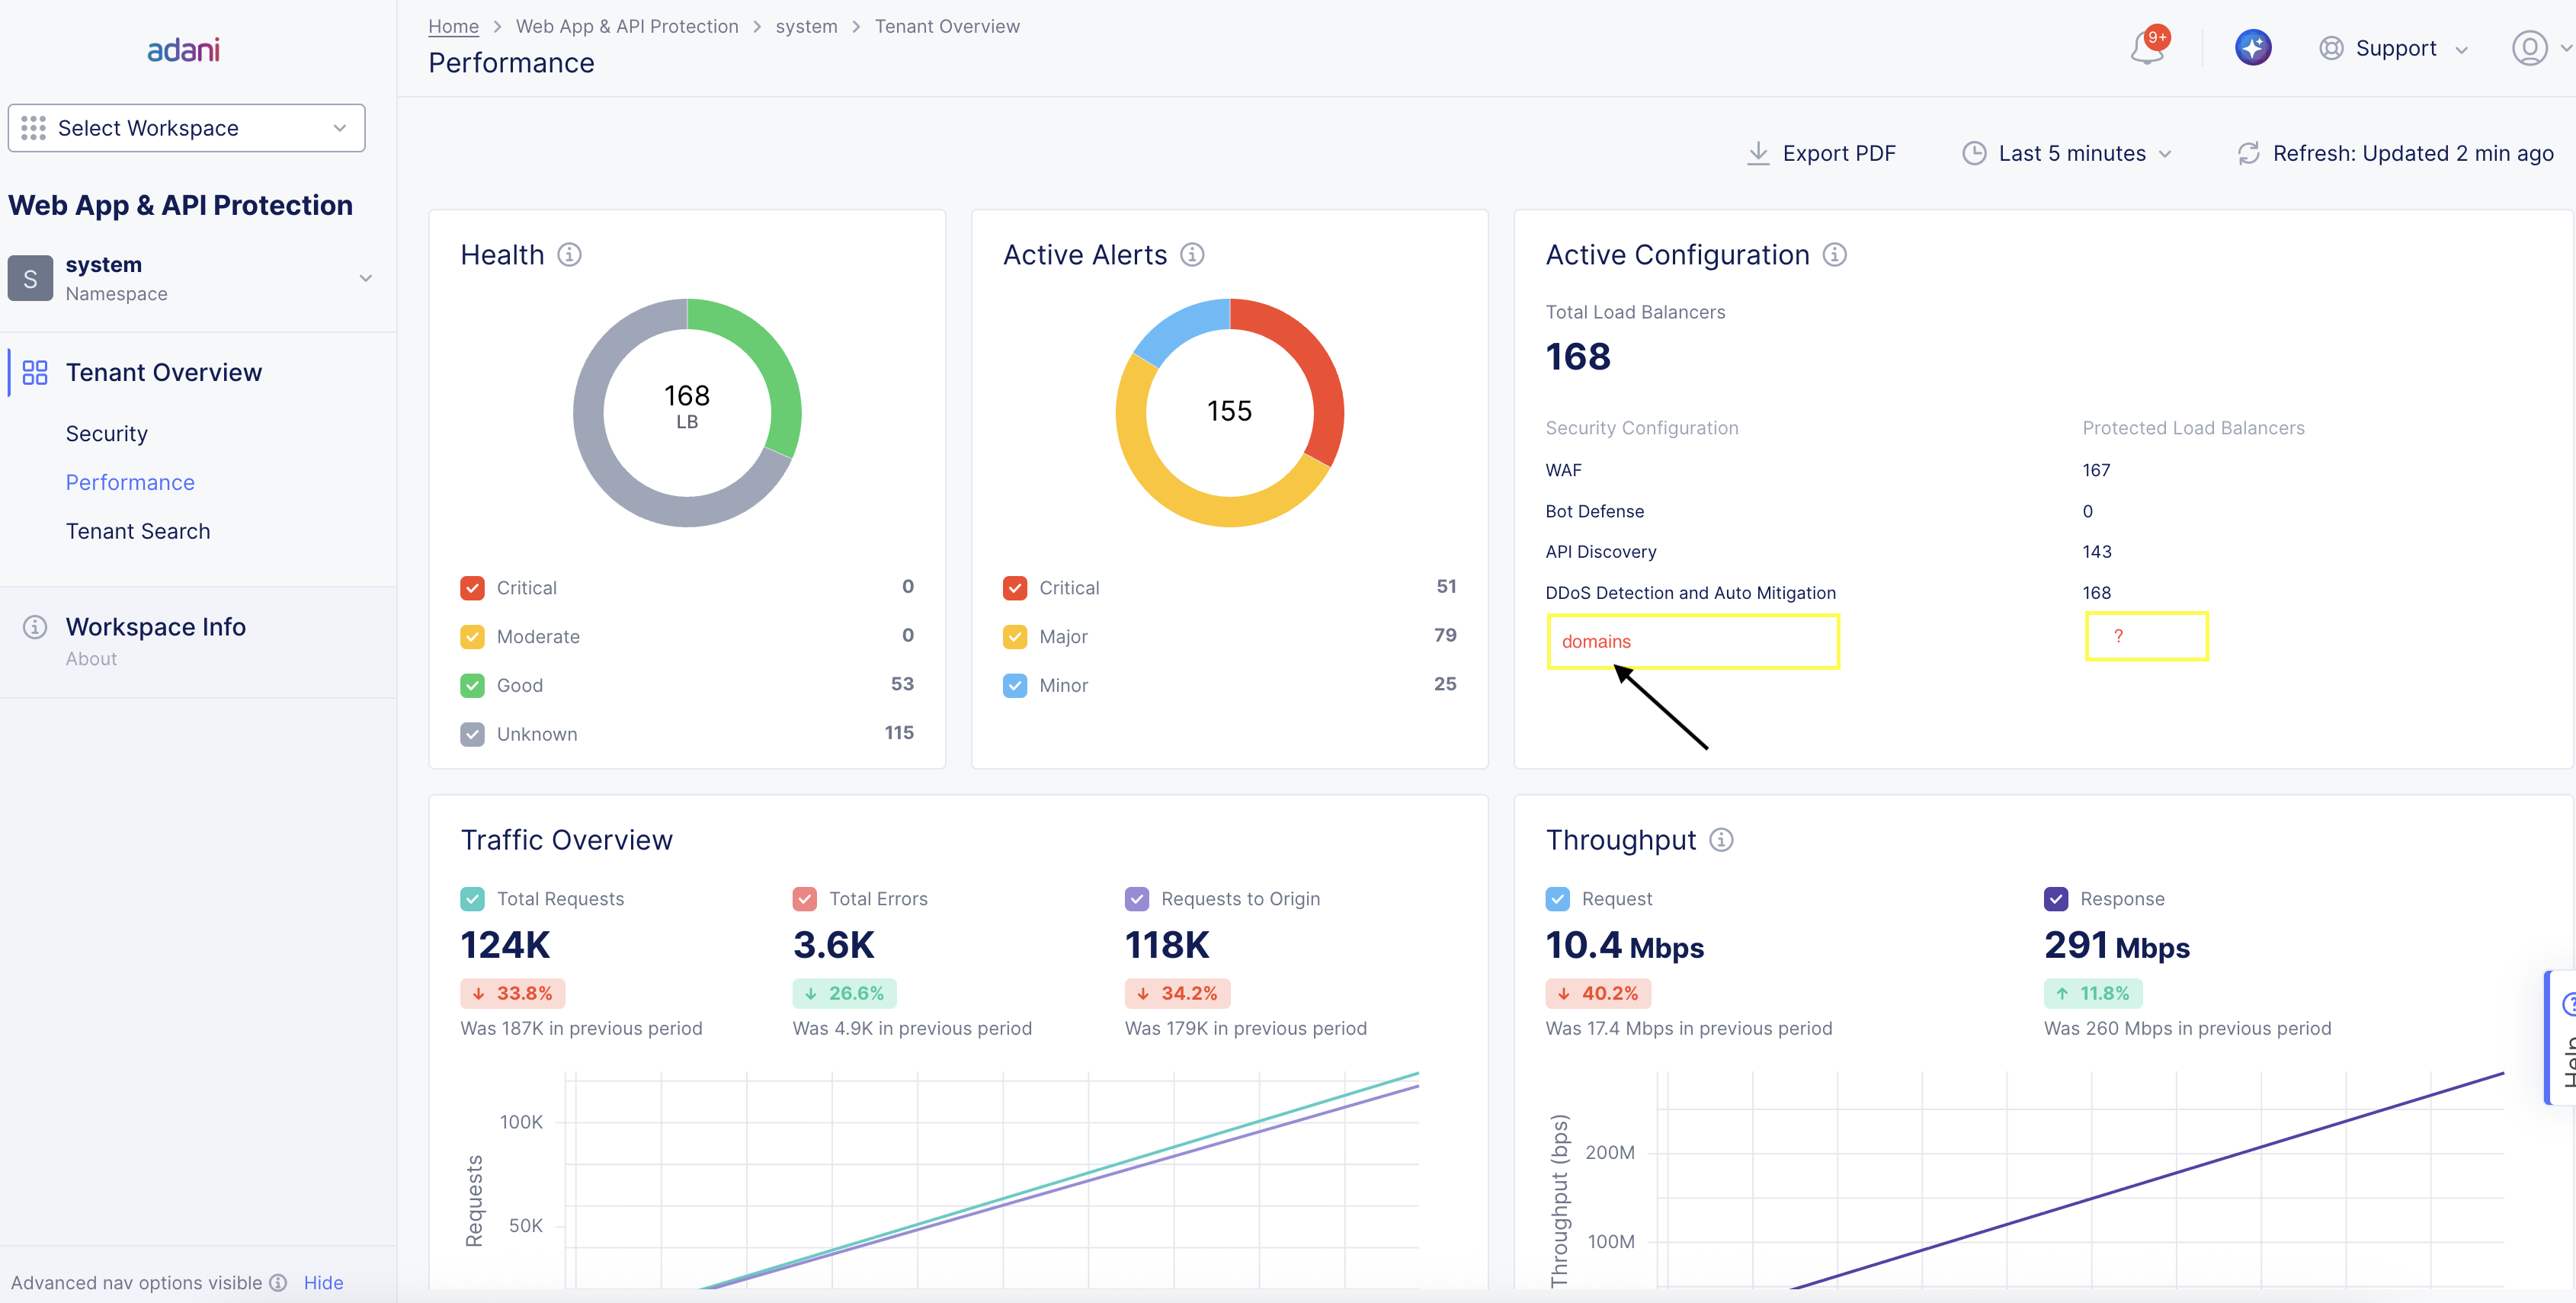Click the Active Alerts info icon

pos(1192,255)
